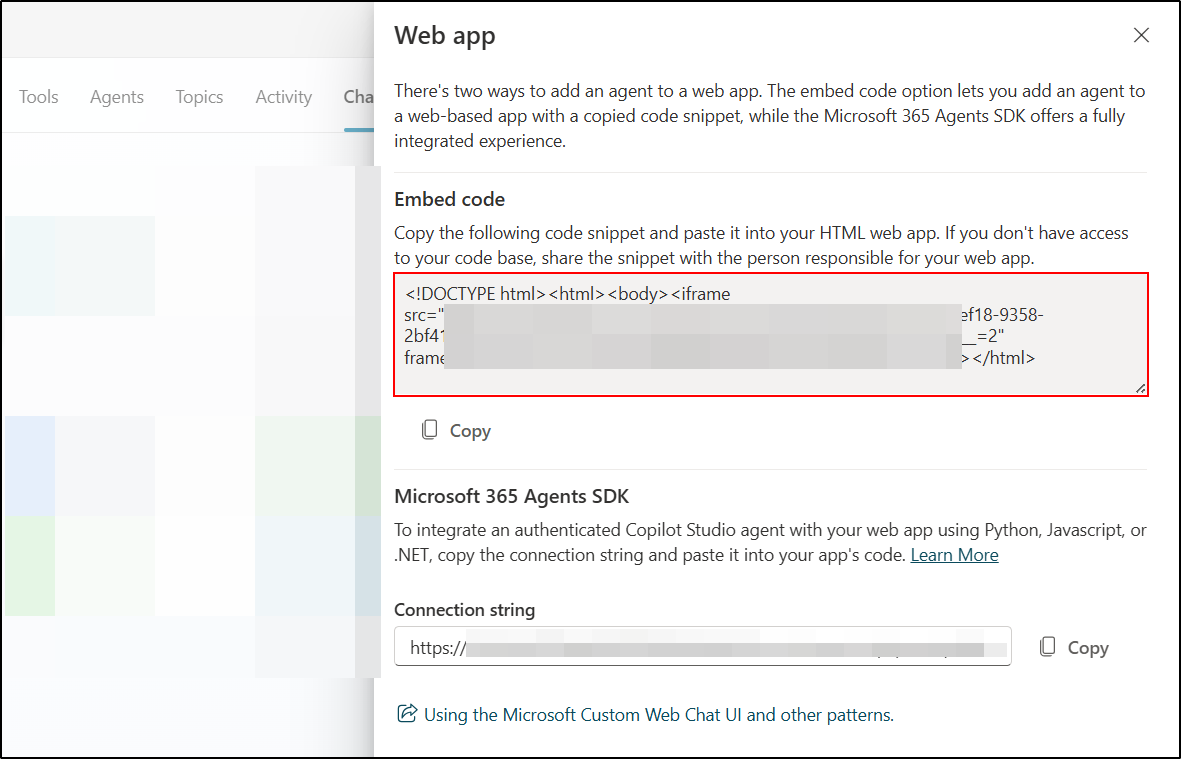Click the embed code resize handle
Viewport: 1181px width, 759px height.
(1140, 389)
